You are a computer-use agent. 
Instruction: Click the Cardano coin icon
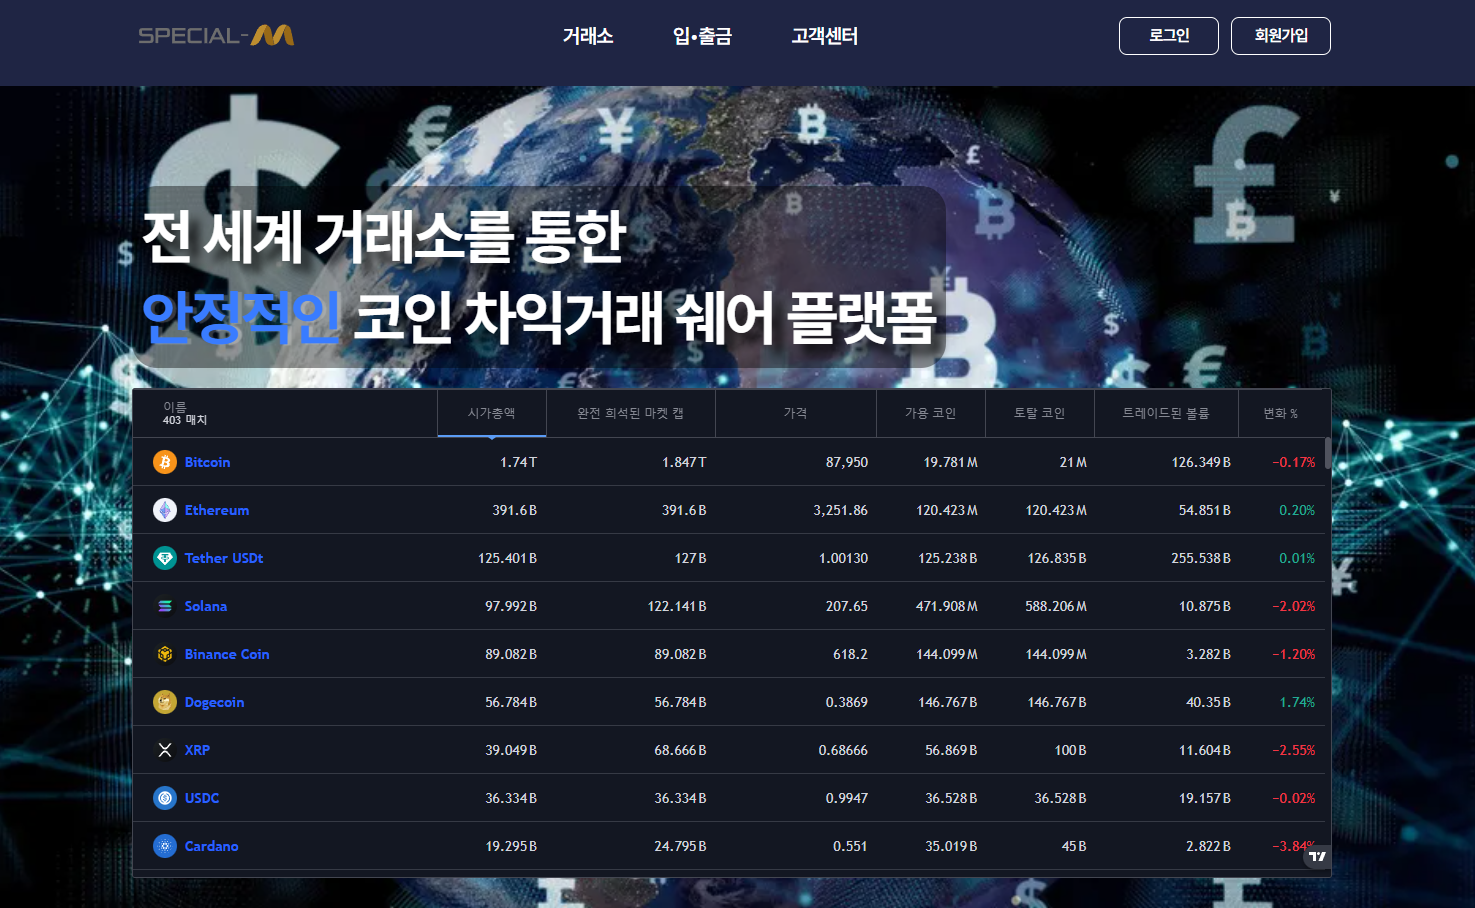click(165, 846)
